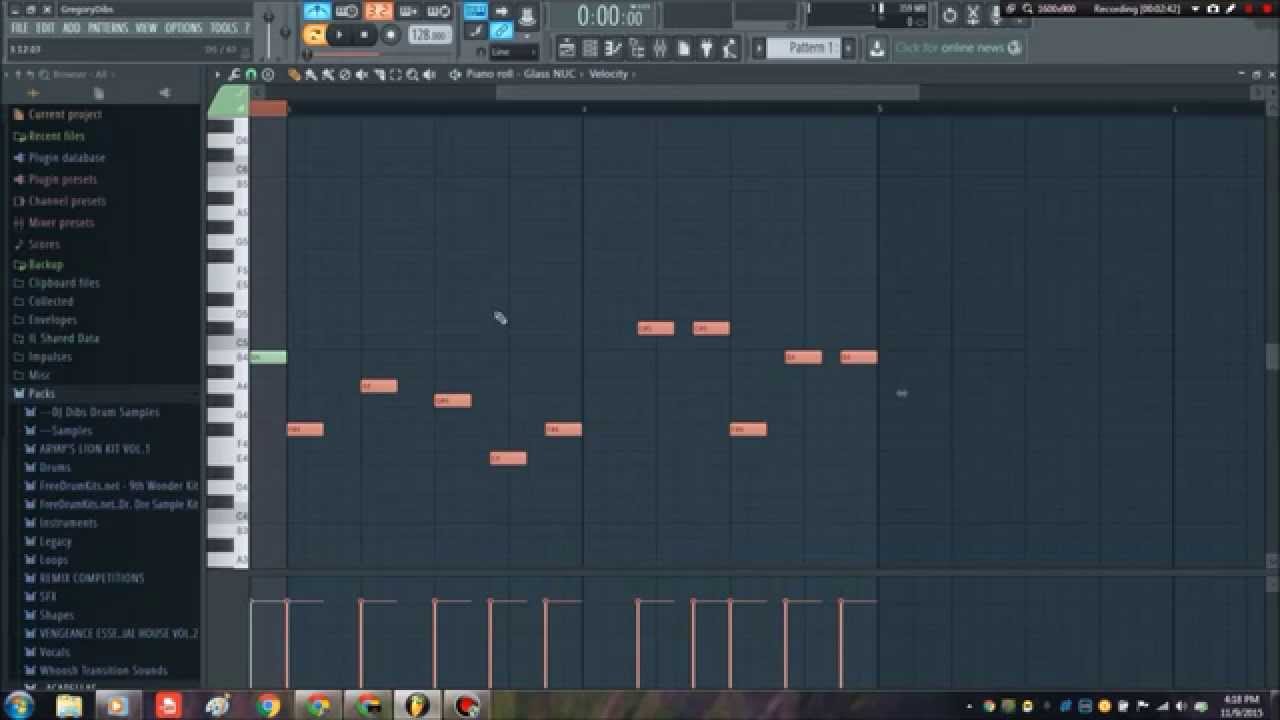
Task: Toggle the metronome button
Action: click(316, 11)
